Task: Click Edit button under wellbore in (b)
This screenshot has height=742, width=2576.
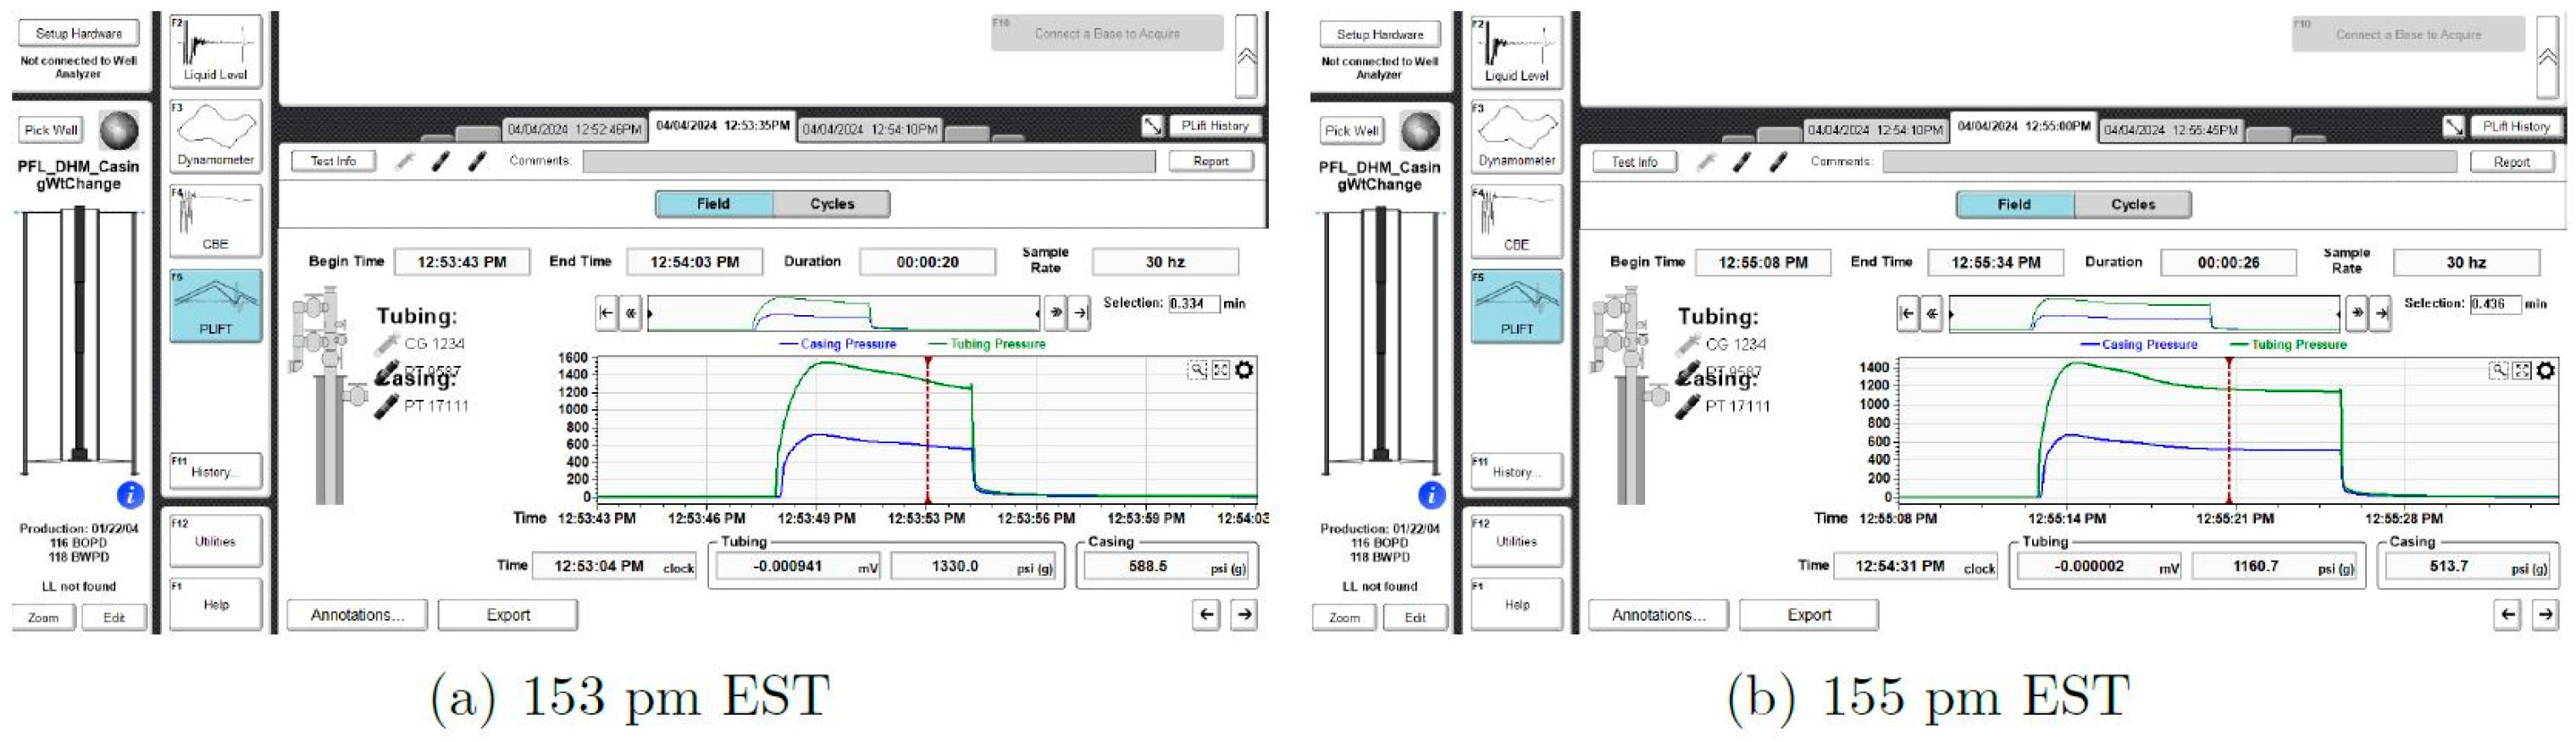Action: pos(1415,618)
